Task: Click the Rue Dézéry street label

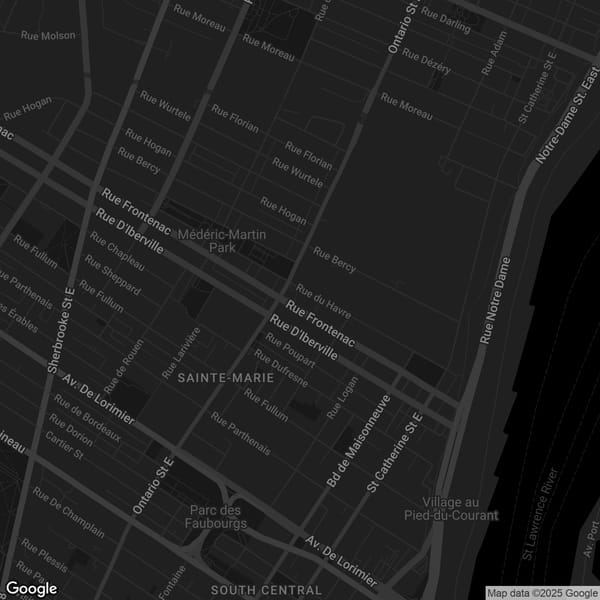Action: click(429, 63)
